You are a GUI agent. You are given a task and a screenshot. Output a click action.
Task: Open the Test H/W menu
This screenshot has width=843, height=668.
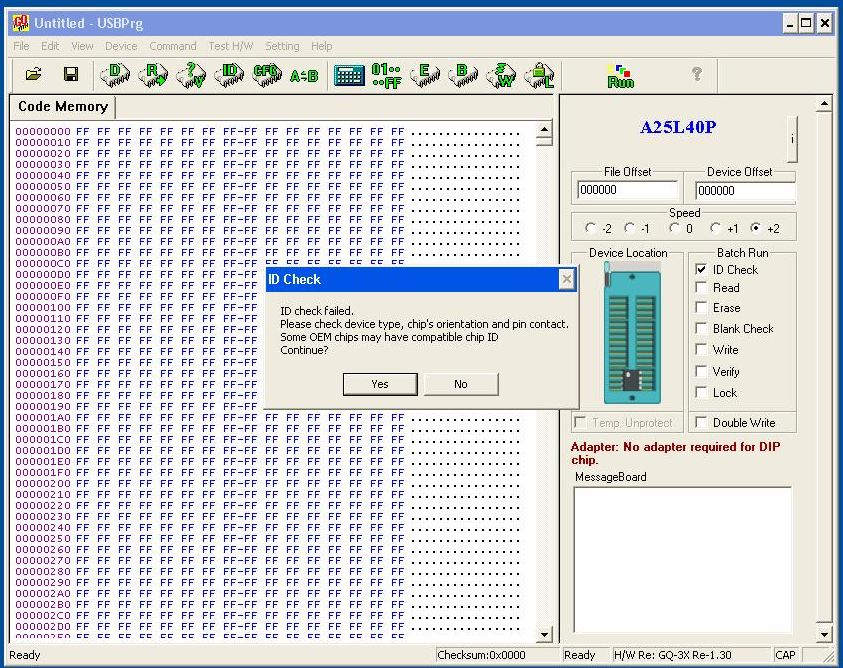tap(231, 46)
